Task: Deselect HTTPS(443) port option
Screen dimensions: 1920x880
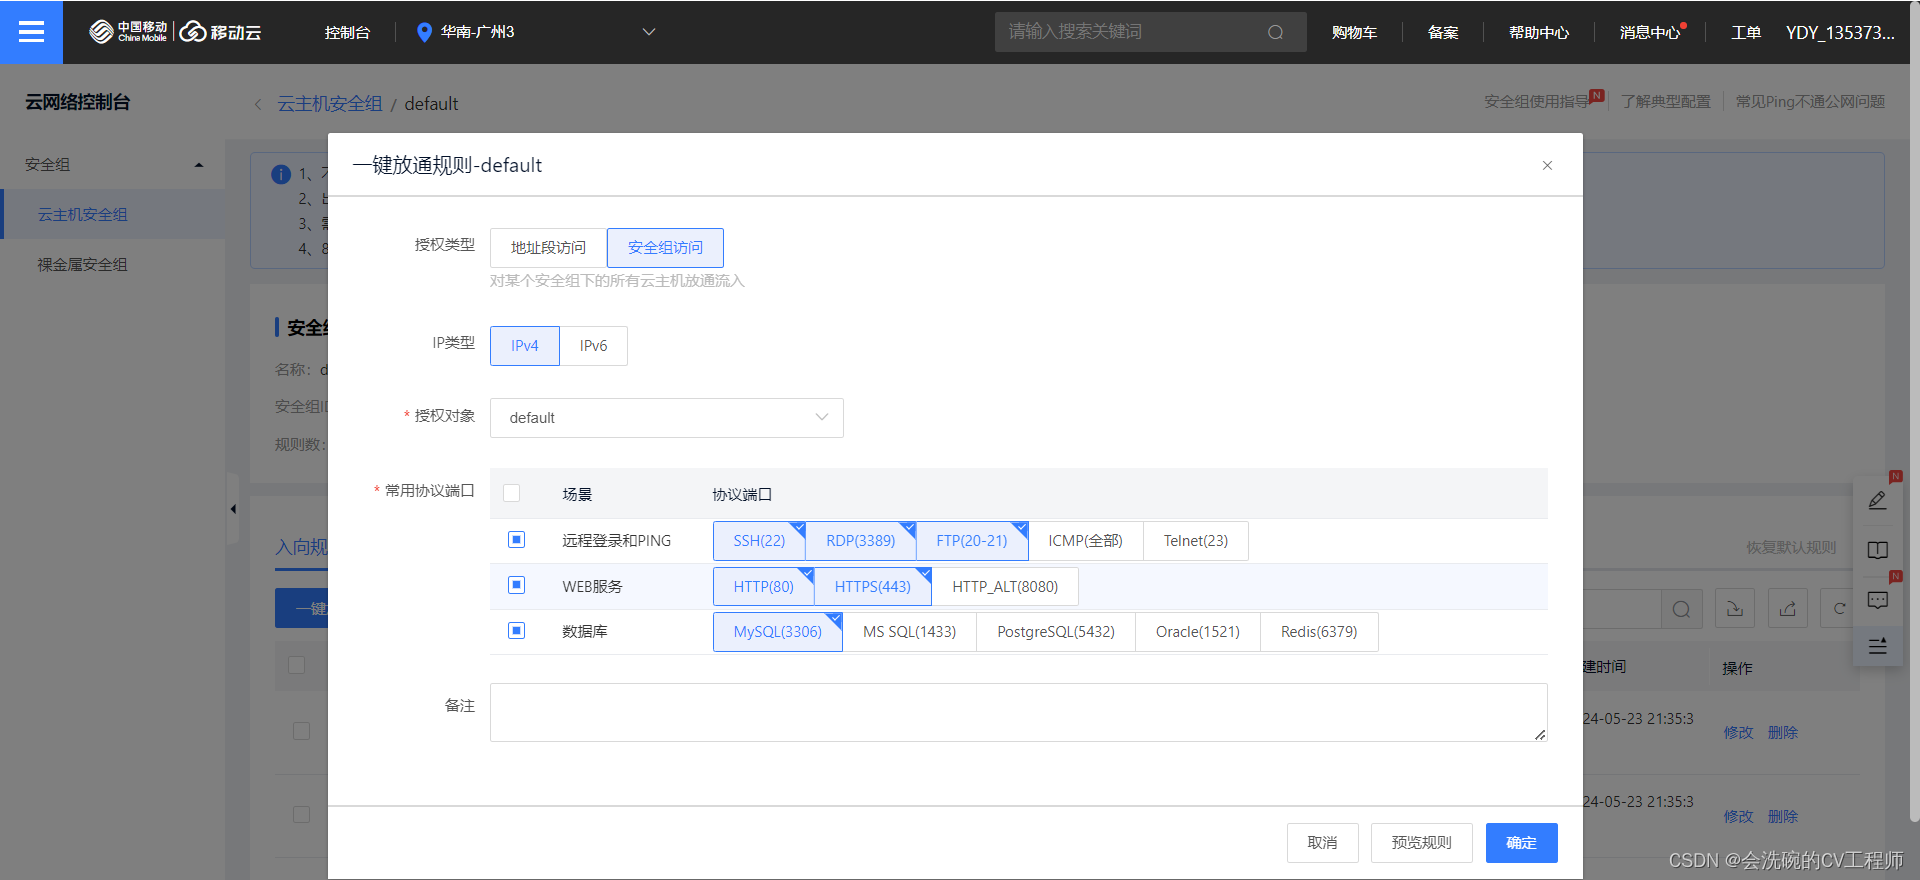Action: (x=873, y=587)
